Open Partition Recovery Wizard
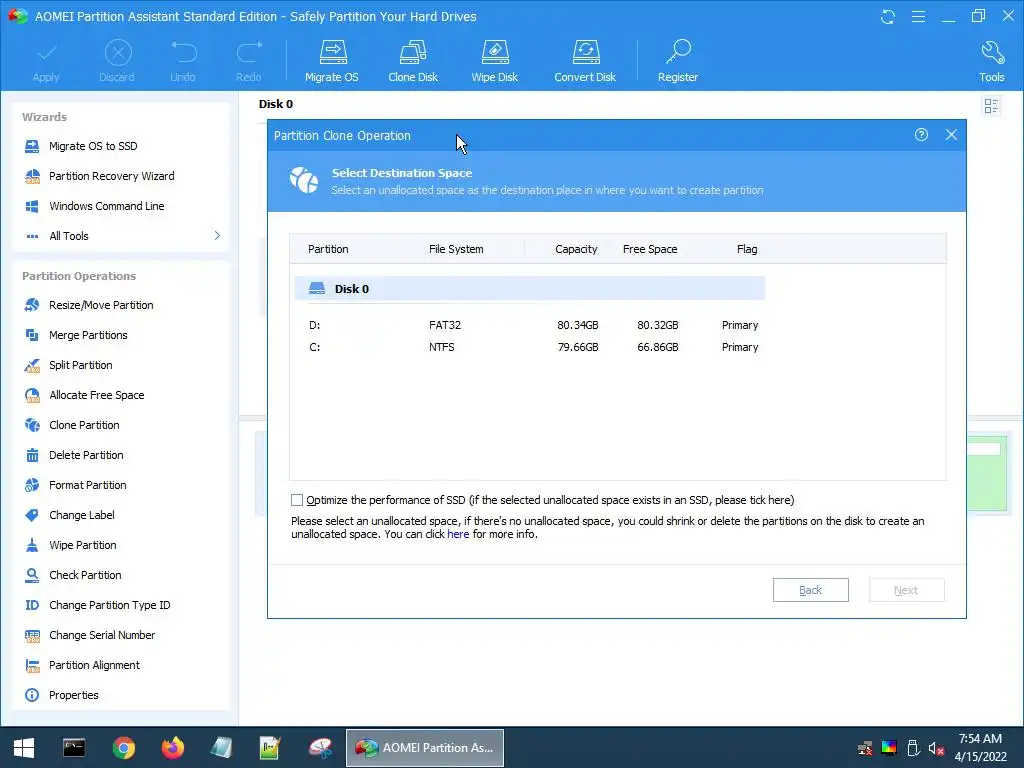 click(x=111, y=176)
